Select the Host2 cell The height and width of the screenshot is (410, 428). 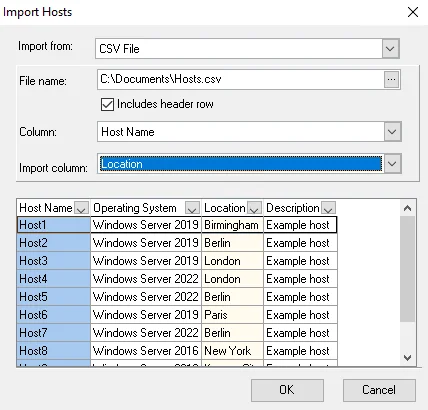[x=54, y=243]
